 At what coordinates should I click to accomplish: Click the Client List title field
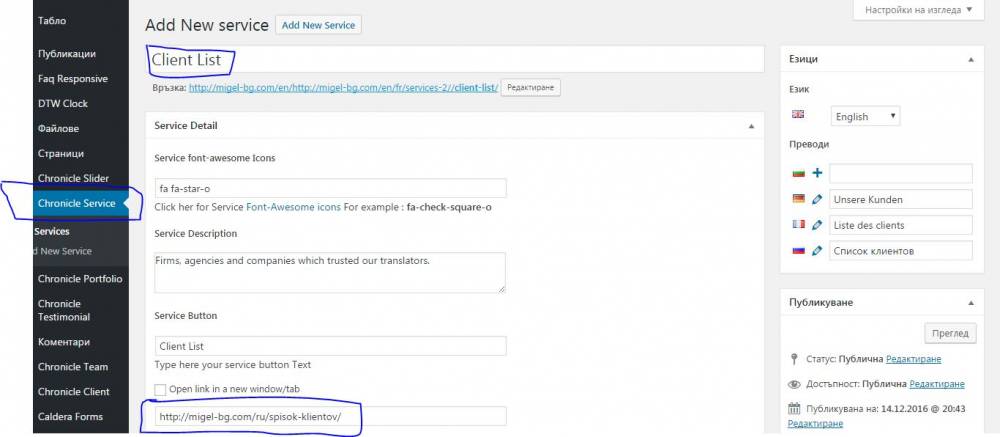click(455, 60)
